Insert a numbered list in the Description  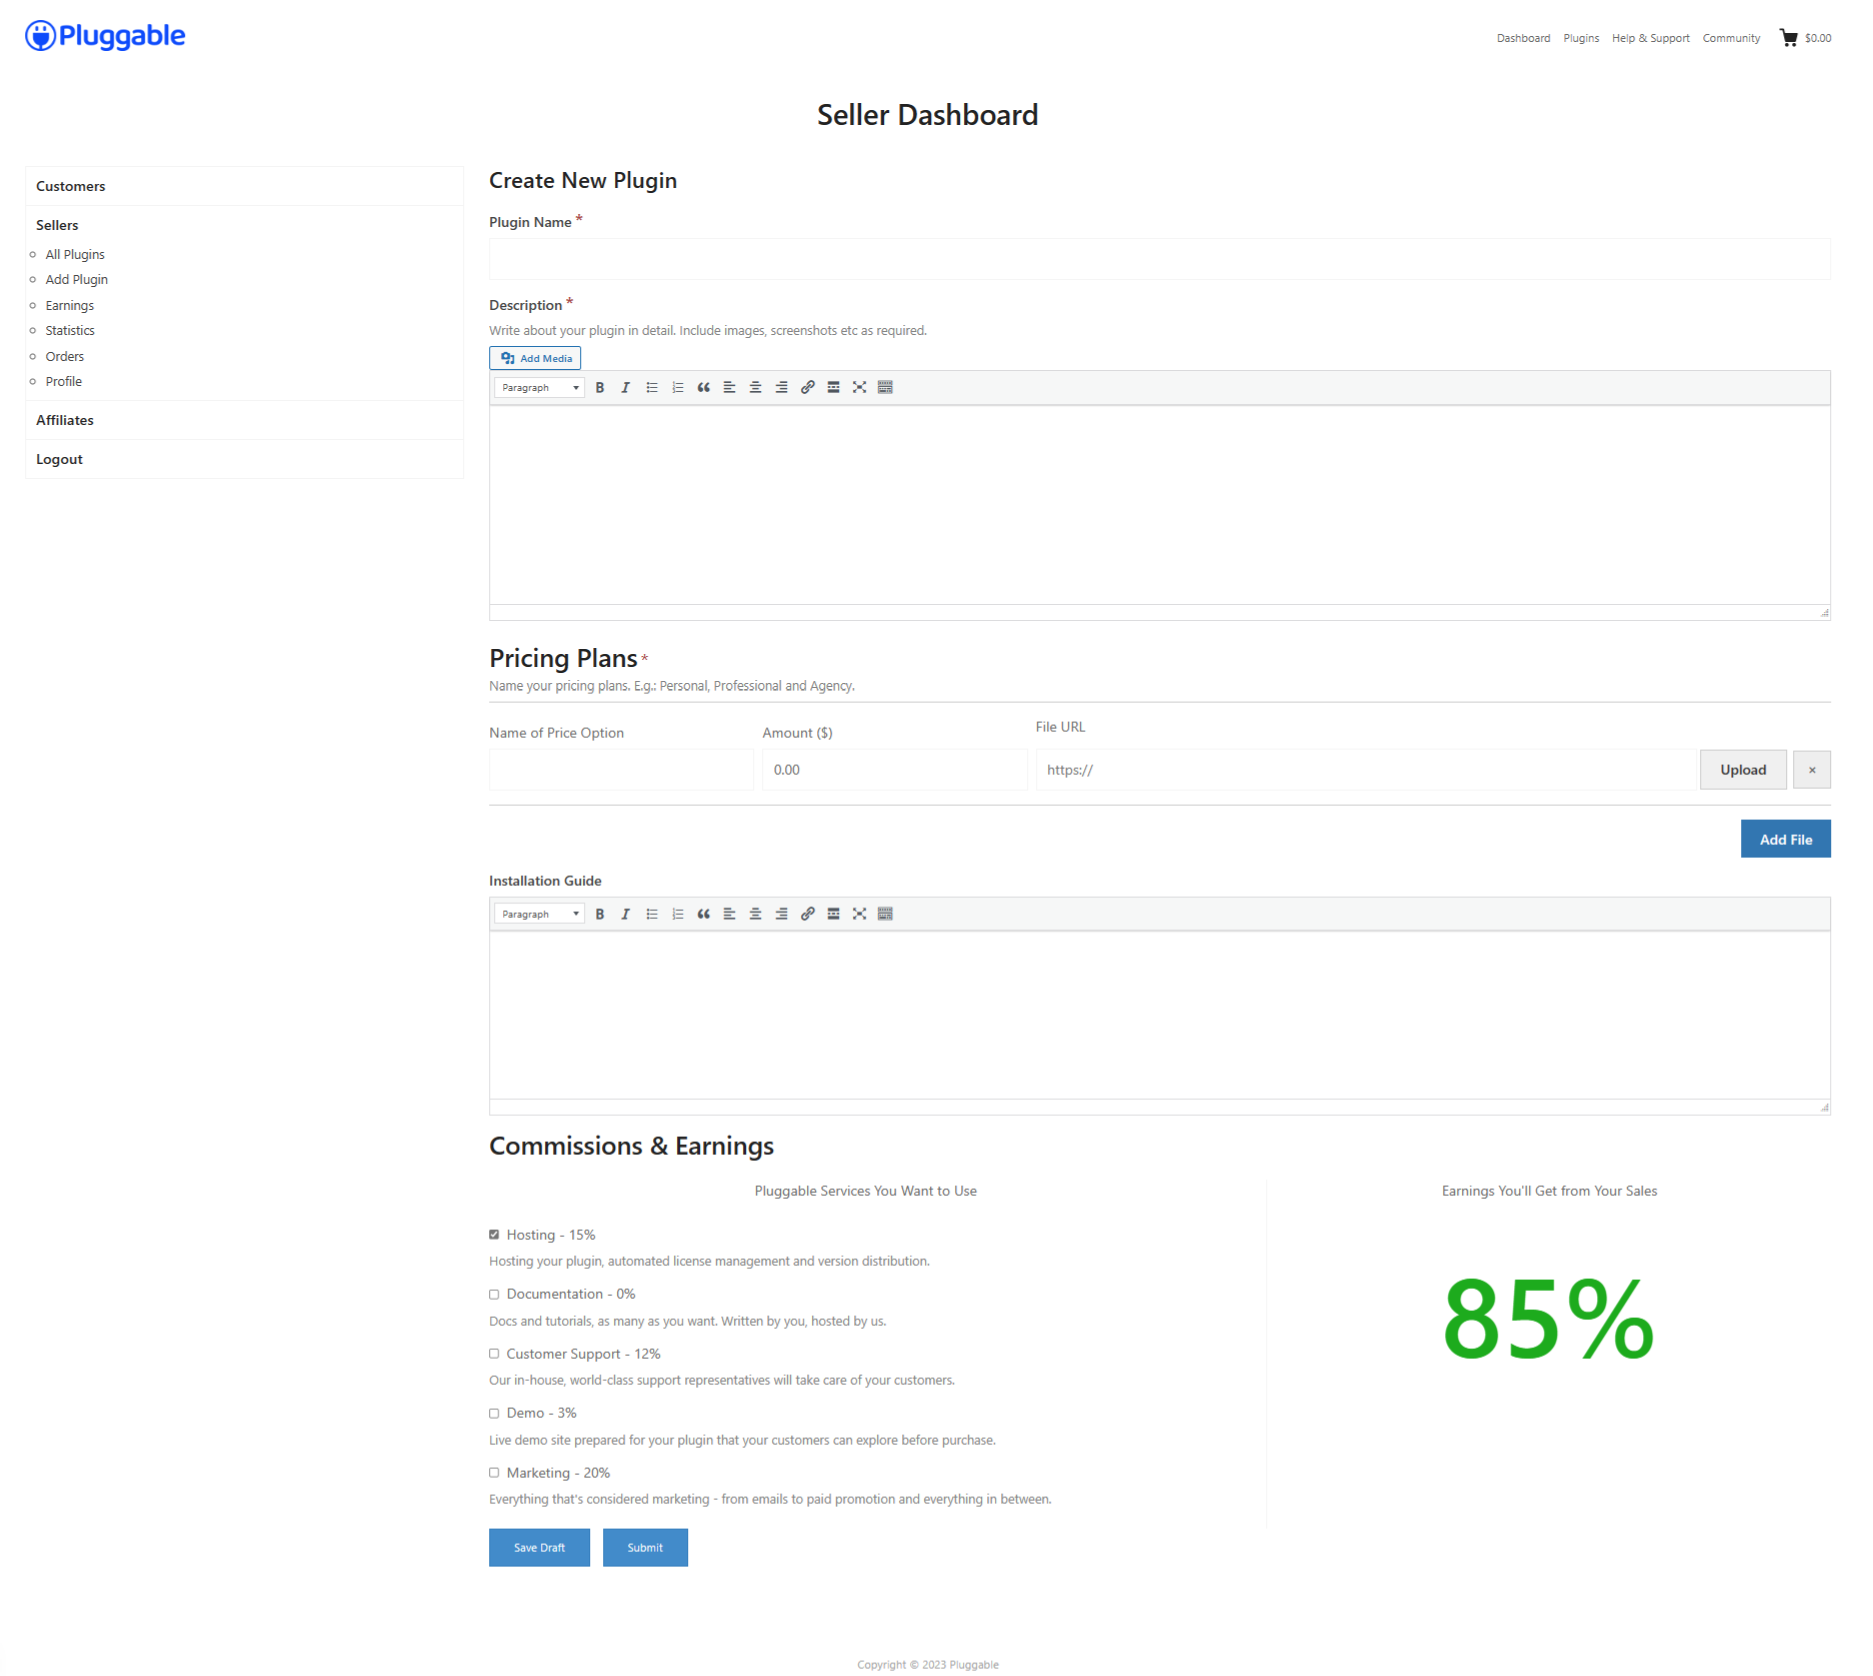point(677,387)
